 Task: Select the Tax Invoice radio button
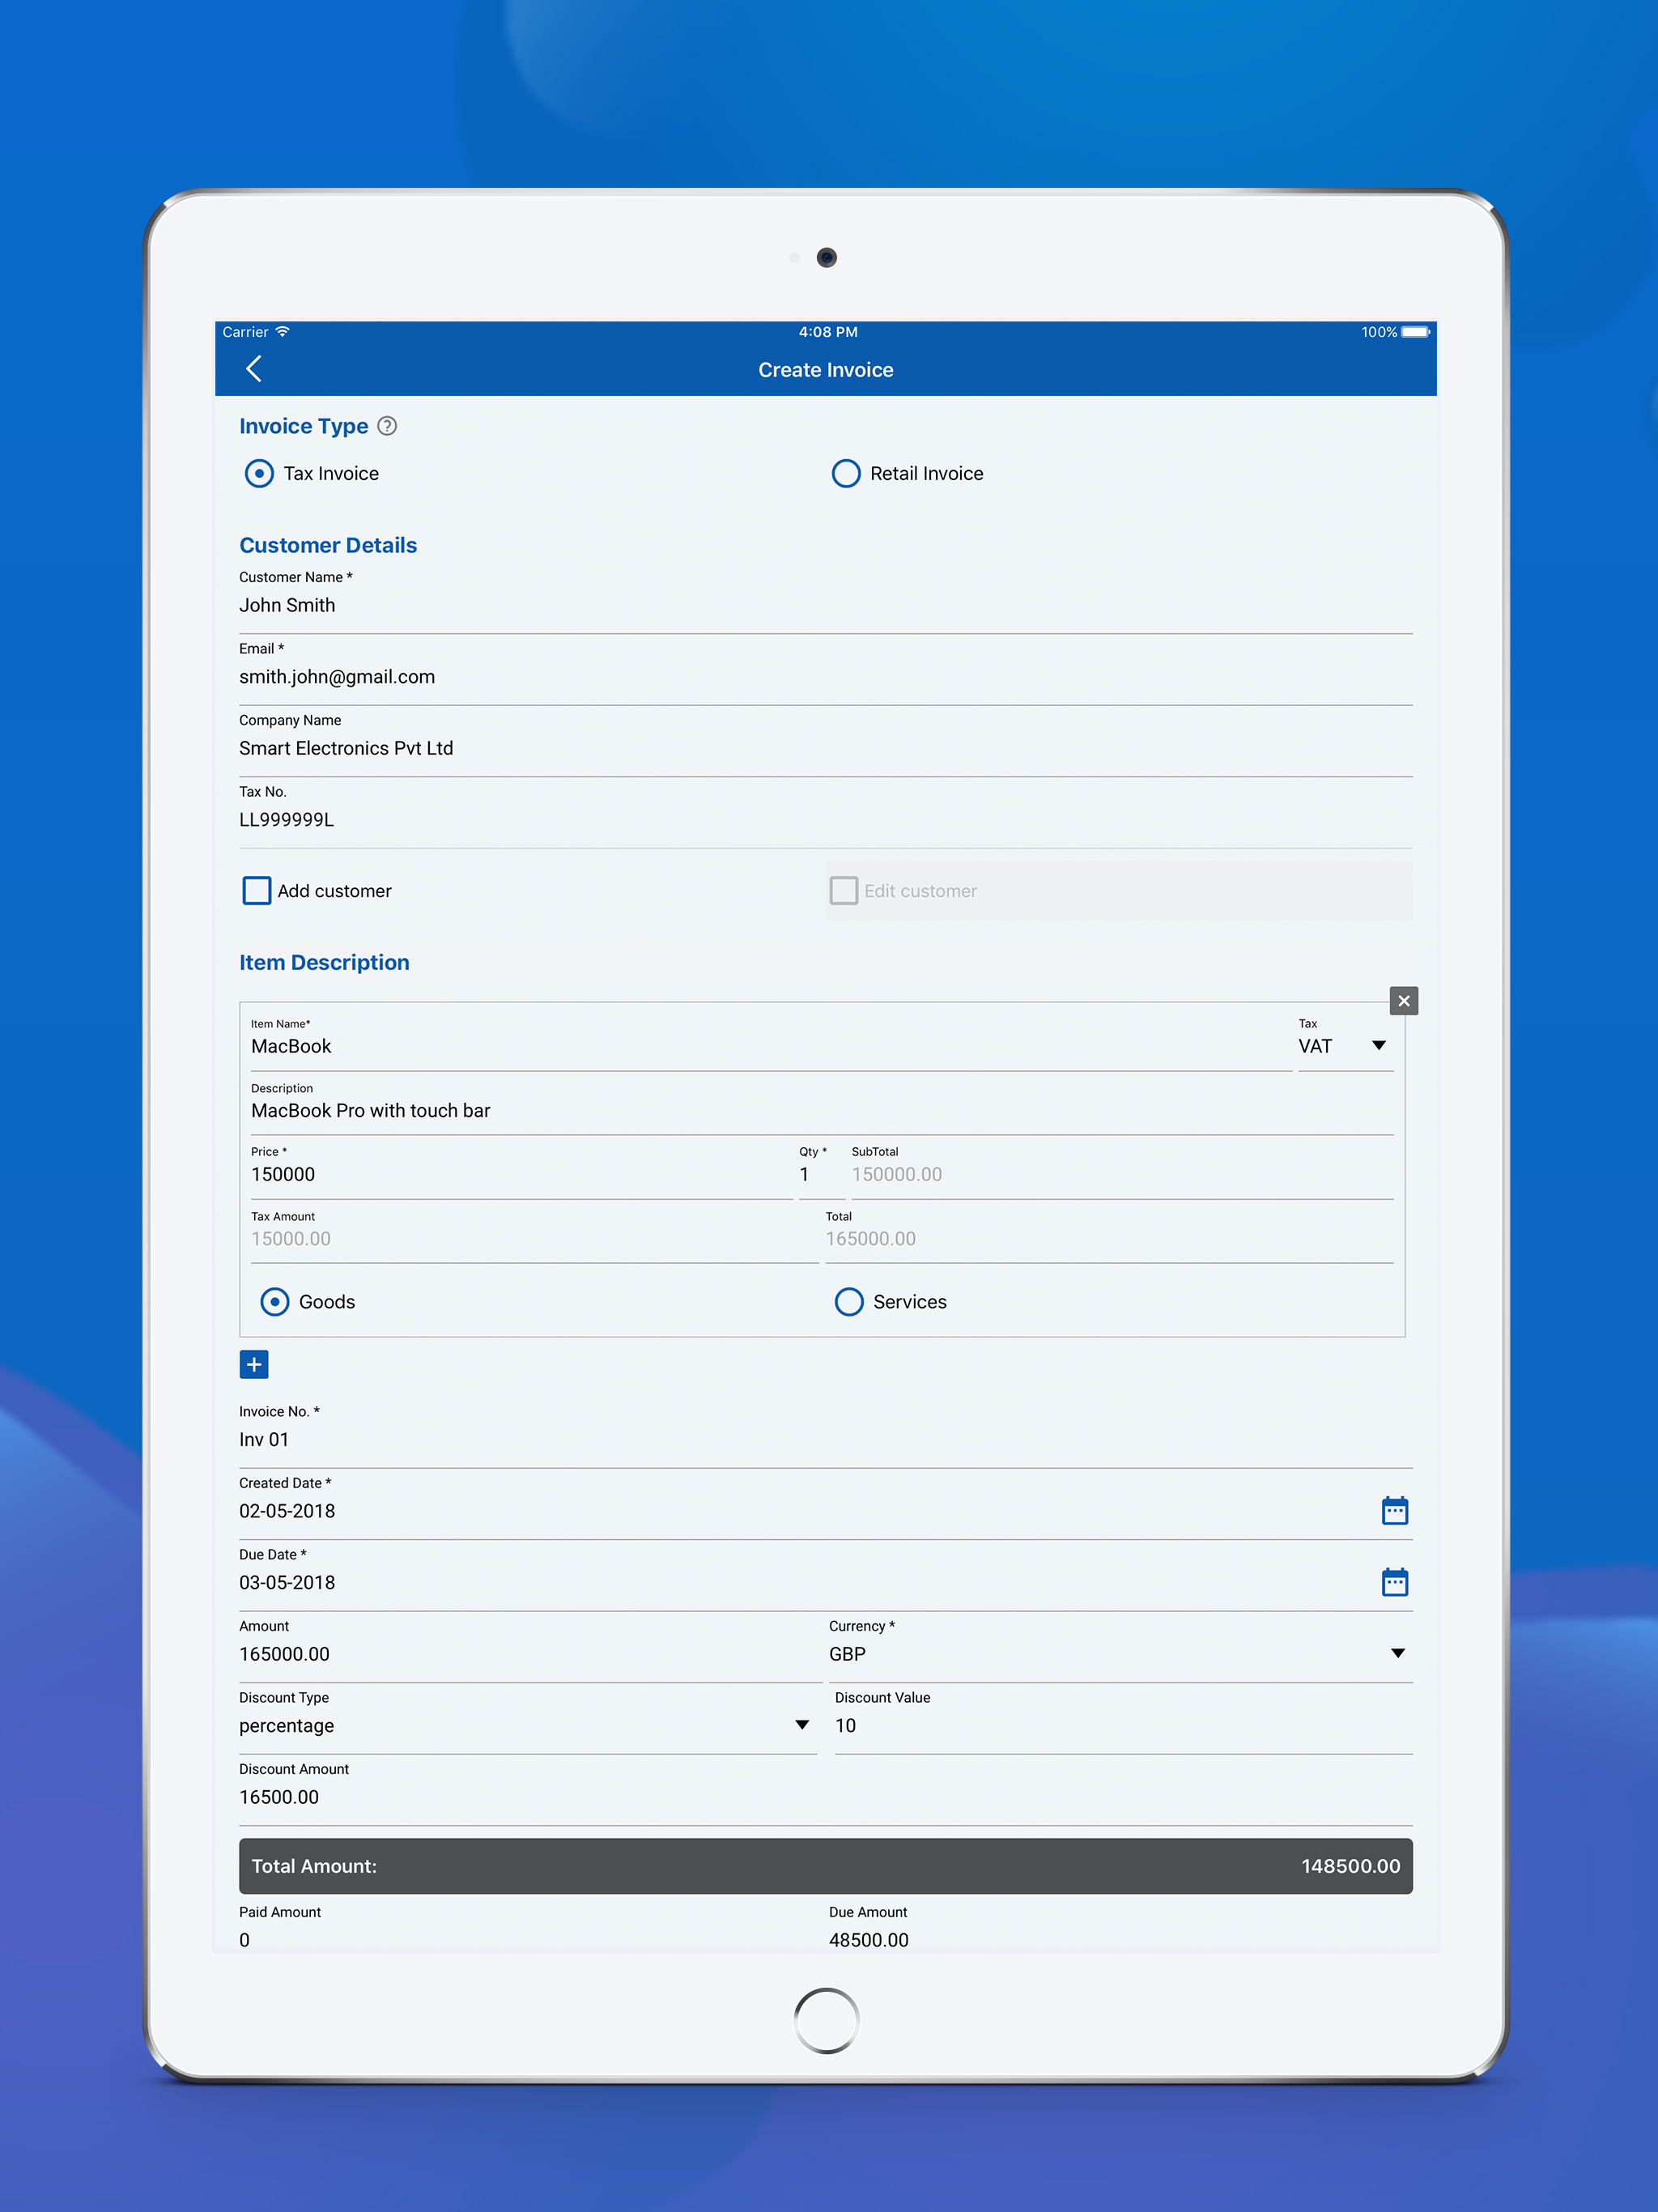(x=259, y=473)
